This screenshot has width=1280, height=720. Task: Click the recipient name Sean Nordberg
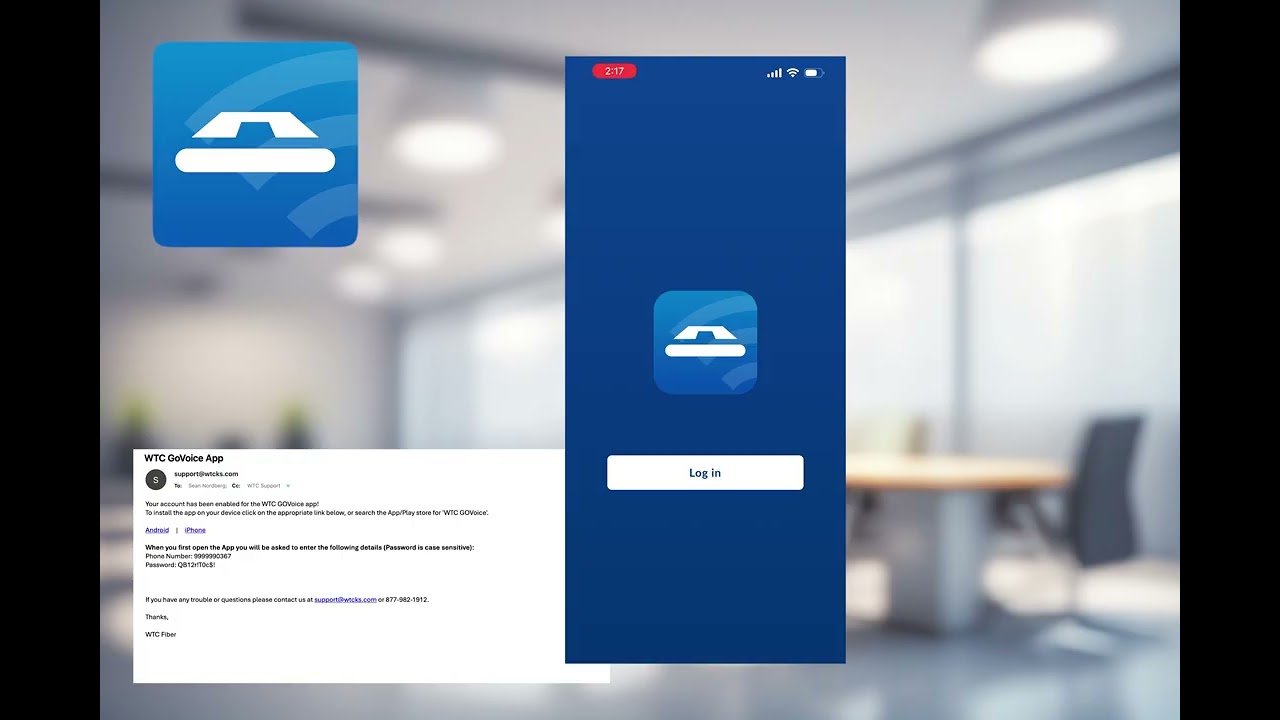207,486
